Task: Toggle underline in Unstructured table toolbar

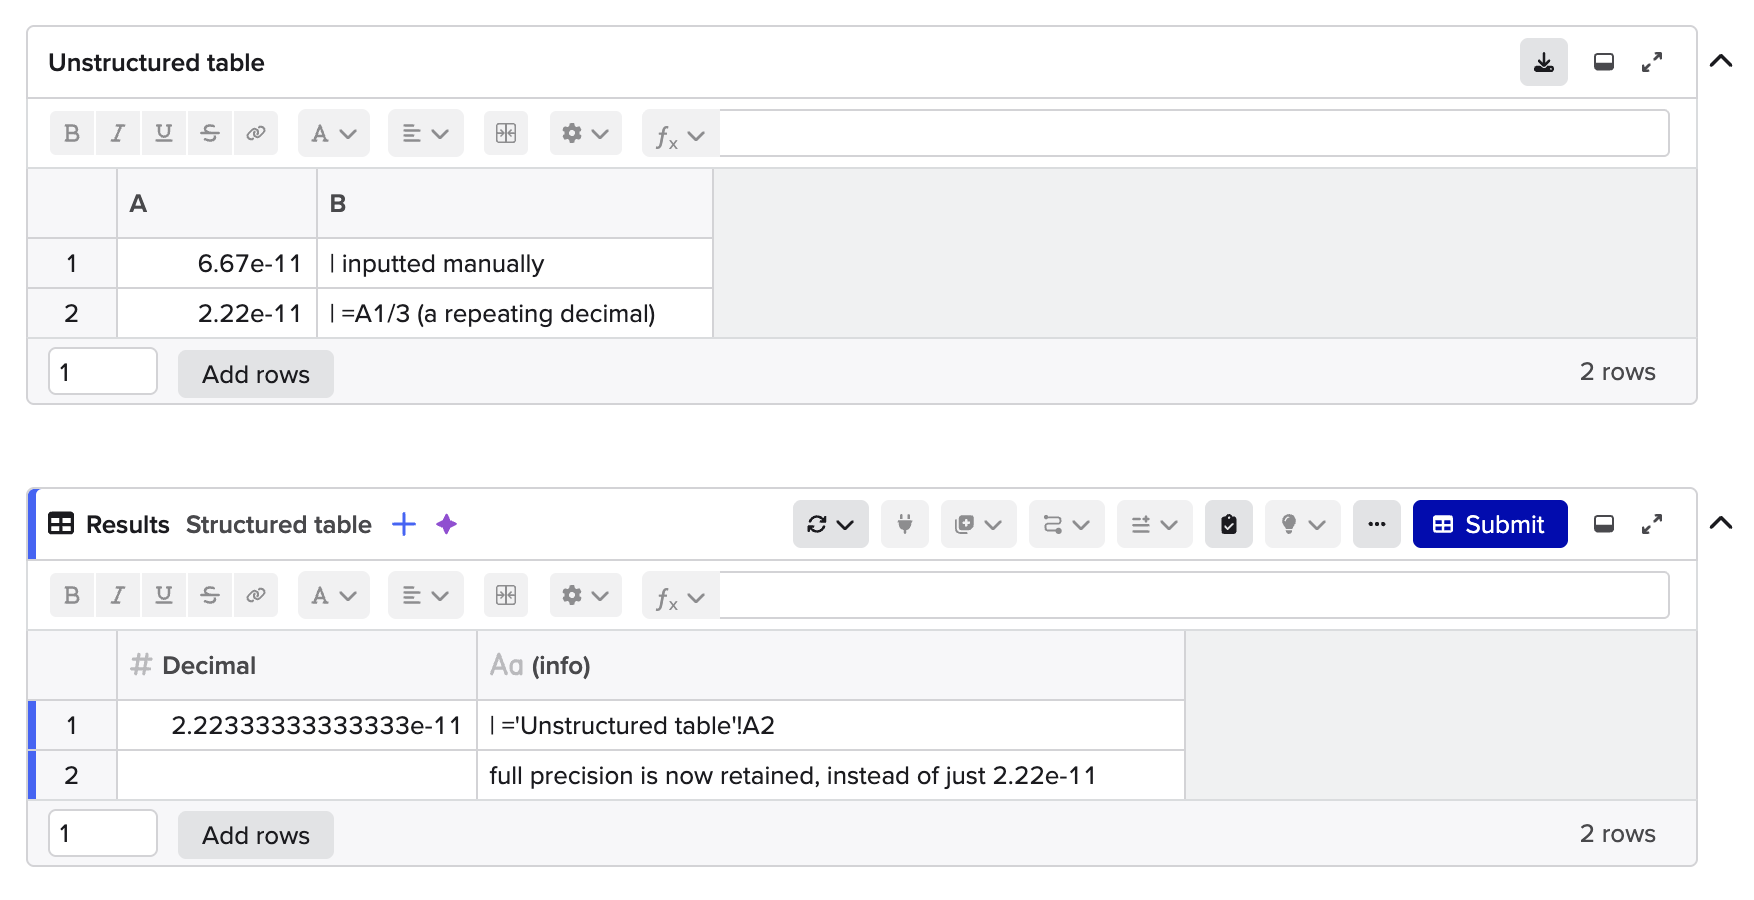Action: click(164, 133)
